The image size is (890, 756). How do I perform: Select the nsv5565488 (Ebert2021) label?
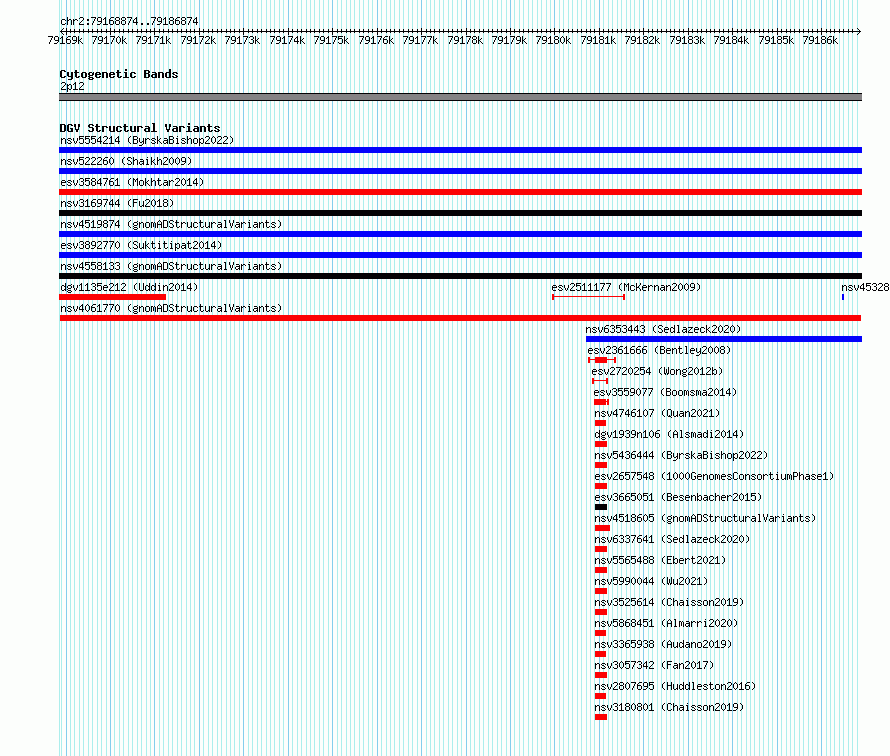(660, 560)
